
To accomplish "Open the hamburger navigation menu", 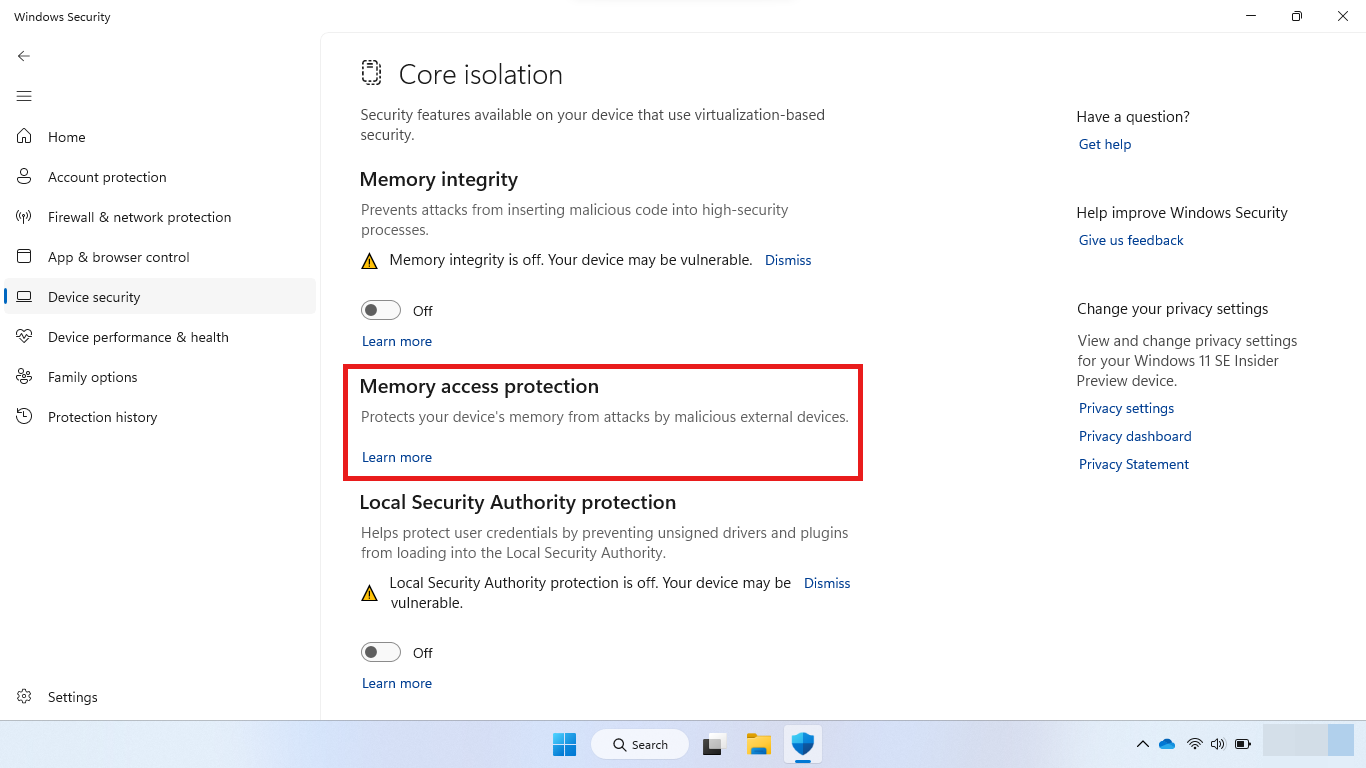I will pyautogui.click(x=24, y=96).
